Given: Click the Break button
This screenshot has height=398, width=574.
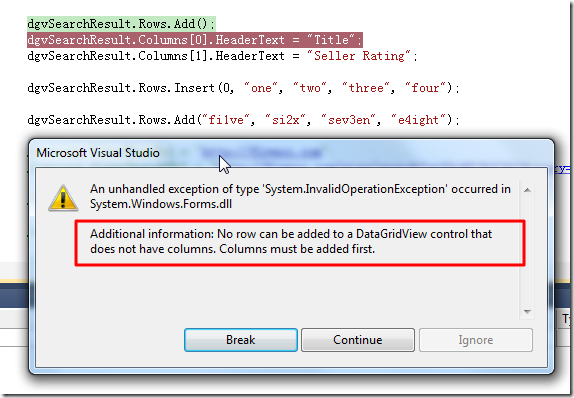Looking at the screenshot, I should [241, 340].
